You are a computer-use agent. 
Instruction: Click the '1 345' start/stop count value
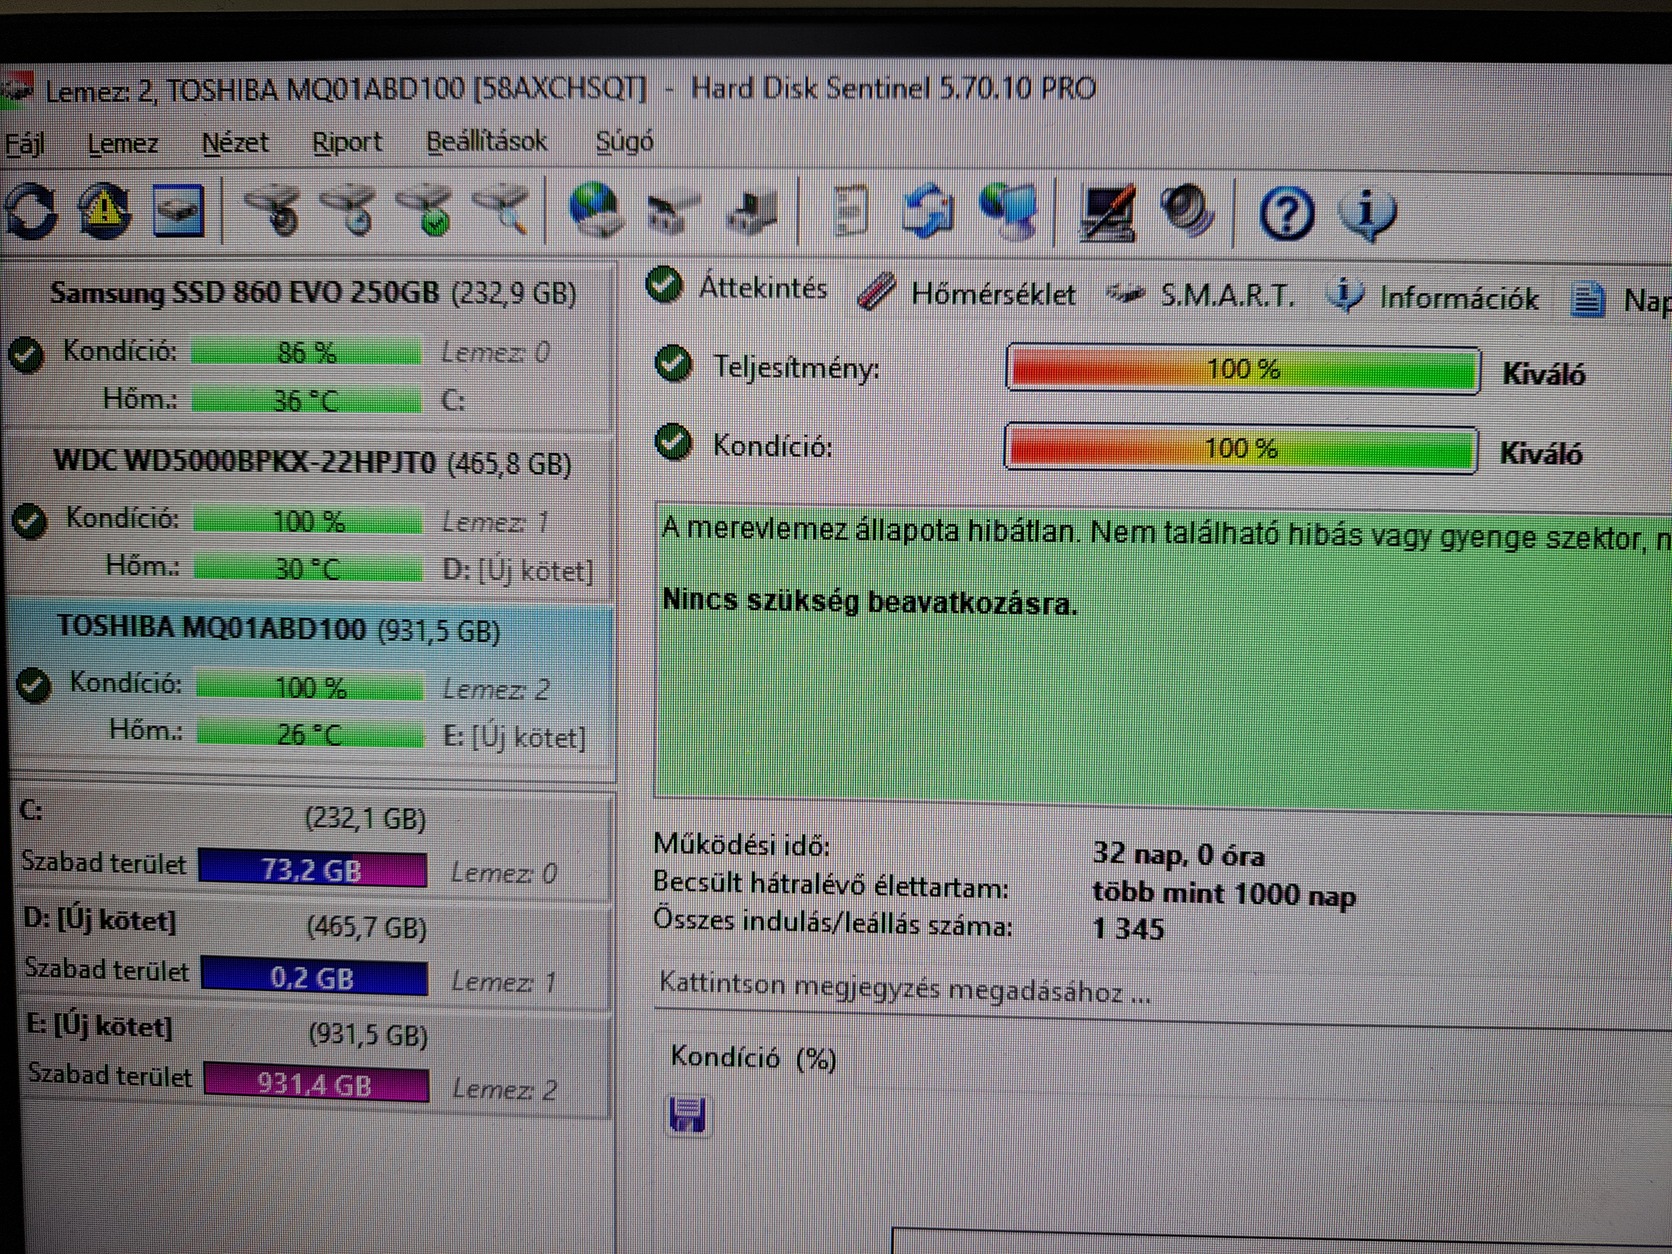[x=1128, y=929]
